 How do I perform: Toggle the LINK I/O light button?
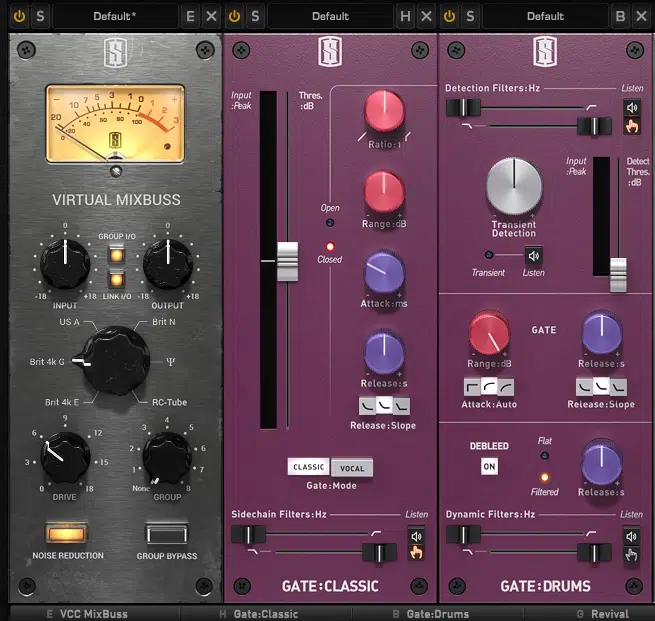click(x=117, y=279)
